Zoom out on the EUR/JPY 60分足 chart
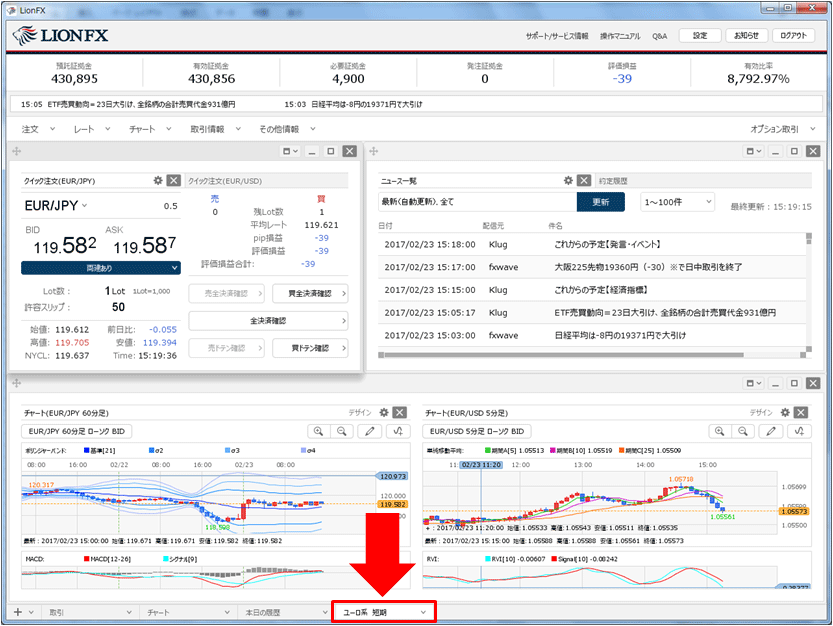Viewport: 833px width, 626px height. (x=342, y=431)
